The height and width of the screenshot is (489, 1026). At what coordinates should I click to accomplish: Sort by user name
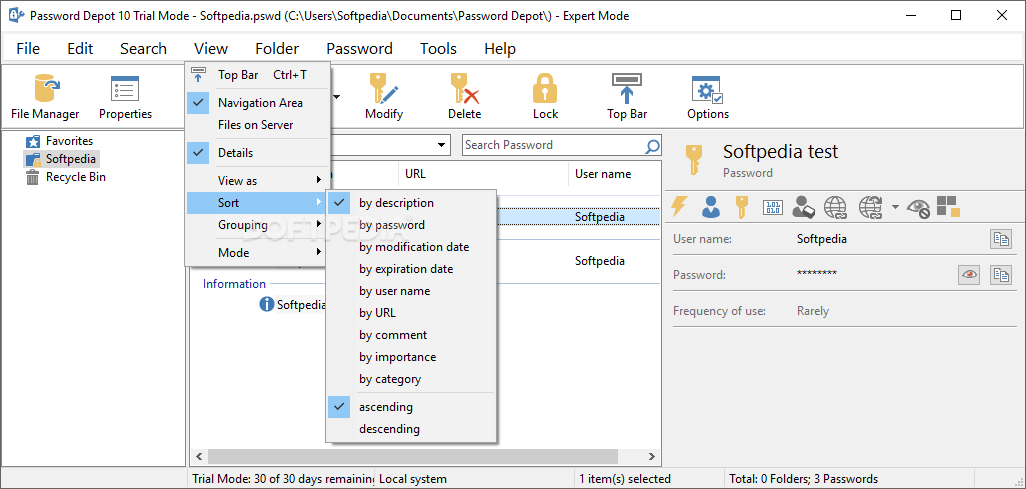pos(411,291)
